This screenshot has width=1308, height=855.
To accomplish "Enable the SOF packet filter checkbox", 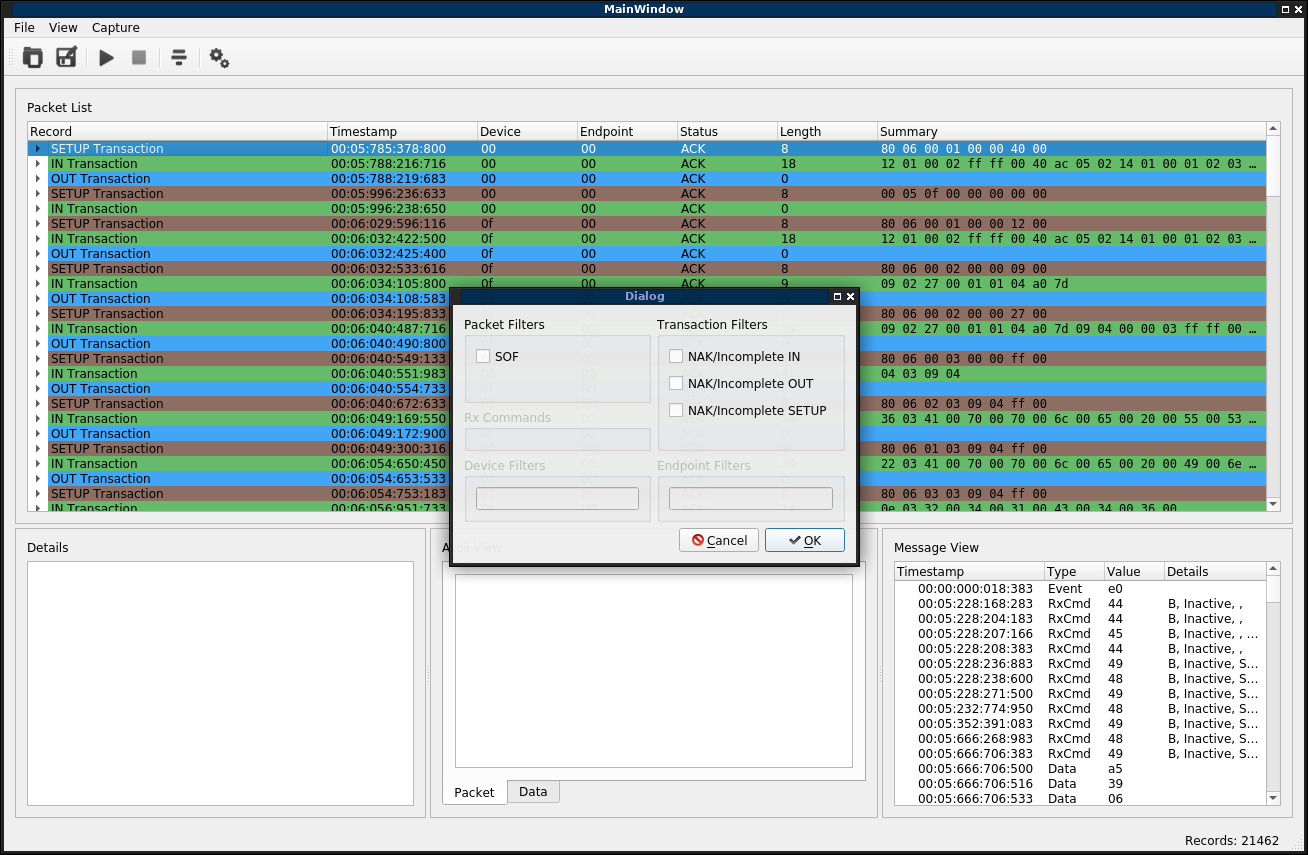I will (x=483, y=356).
